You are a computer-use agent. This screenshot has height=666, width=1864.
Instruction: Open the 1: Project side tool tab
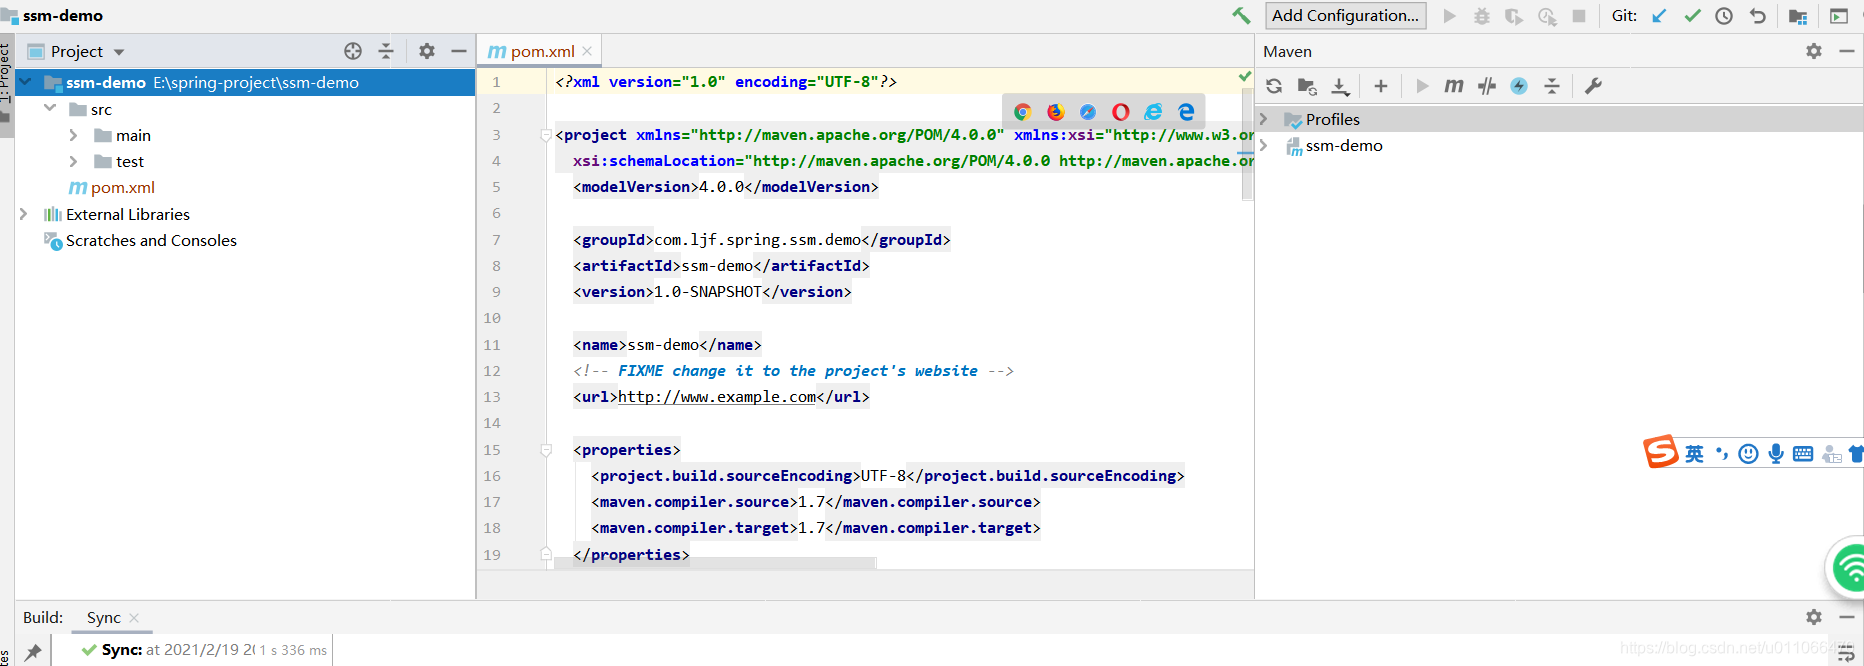(6, 71)
